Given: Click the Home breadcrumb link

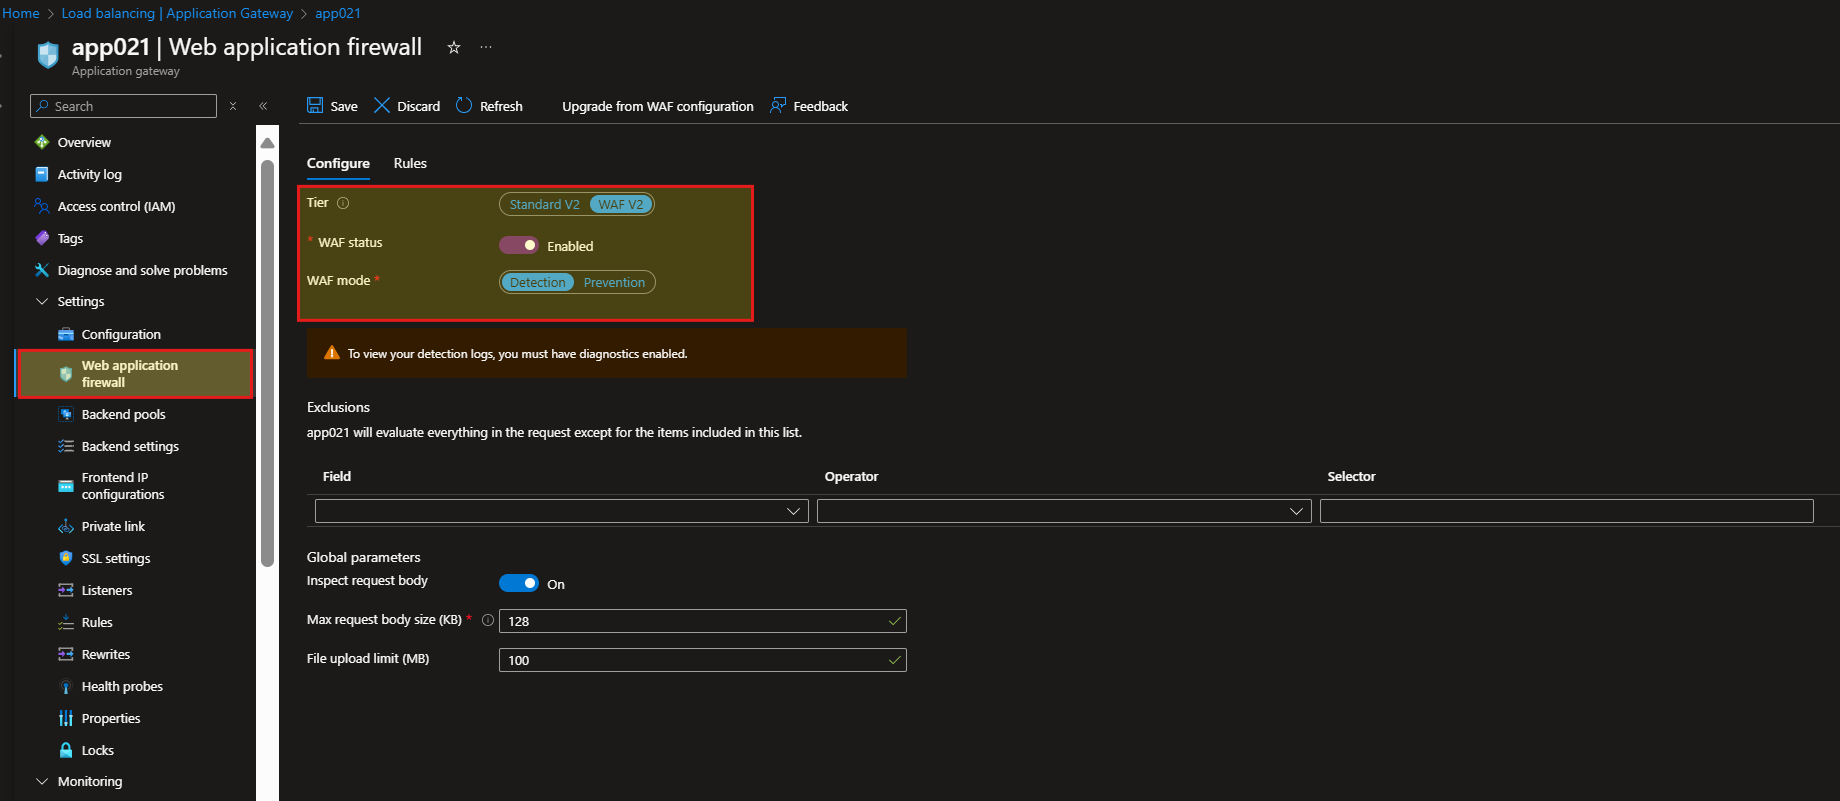Looking at the screenshot, I should (21, 13).
